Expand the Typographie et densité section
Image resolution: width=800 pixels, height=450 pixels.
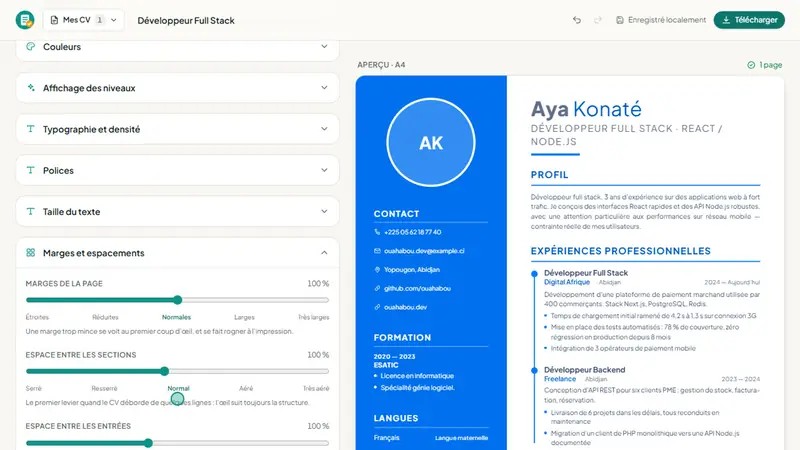[178, 129]
